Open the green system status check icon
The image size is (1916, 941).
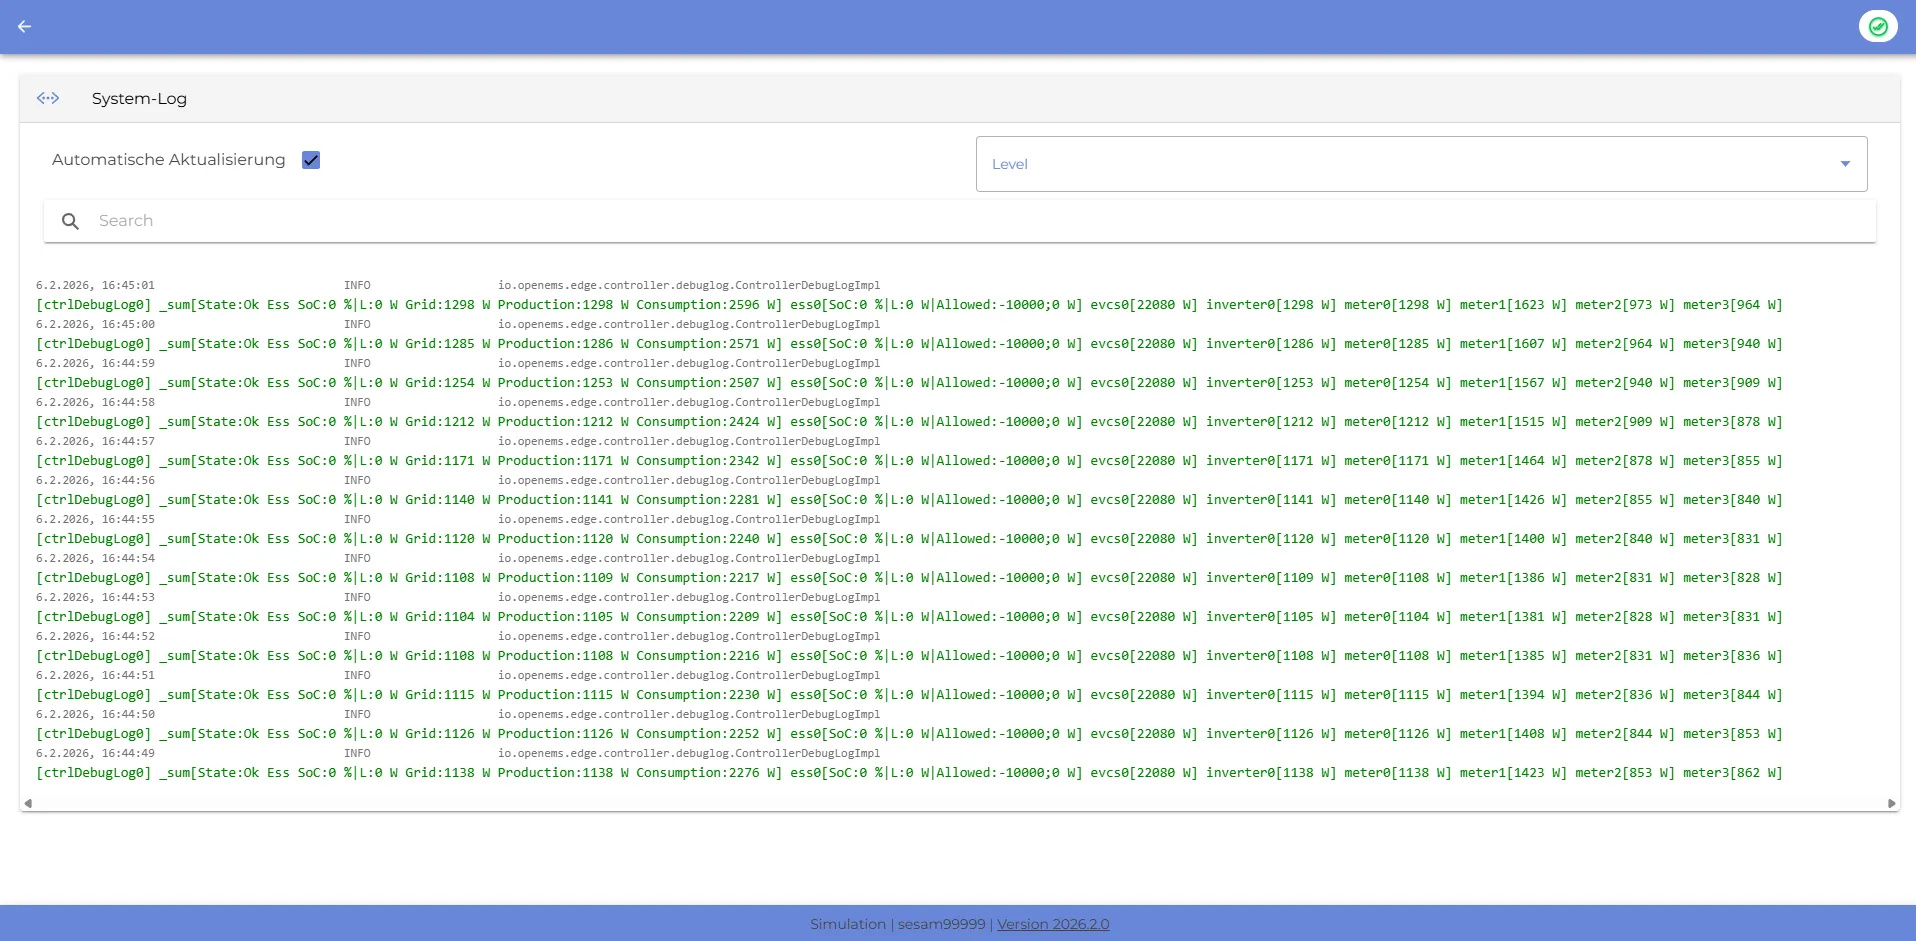[1877, 27]
